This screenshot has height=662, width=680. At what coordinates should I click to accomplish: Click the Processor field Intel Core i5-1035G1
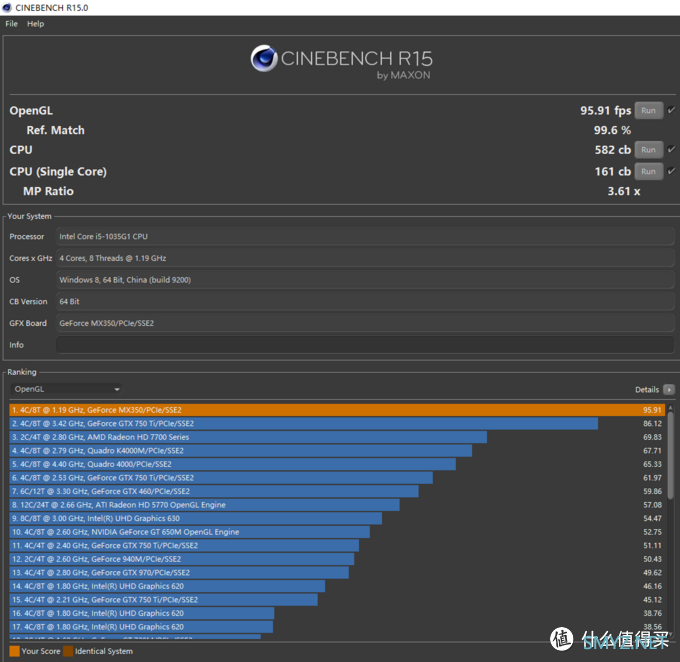tap(365, 236)
